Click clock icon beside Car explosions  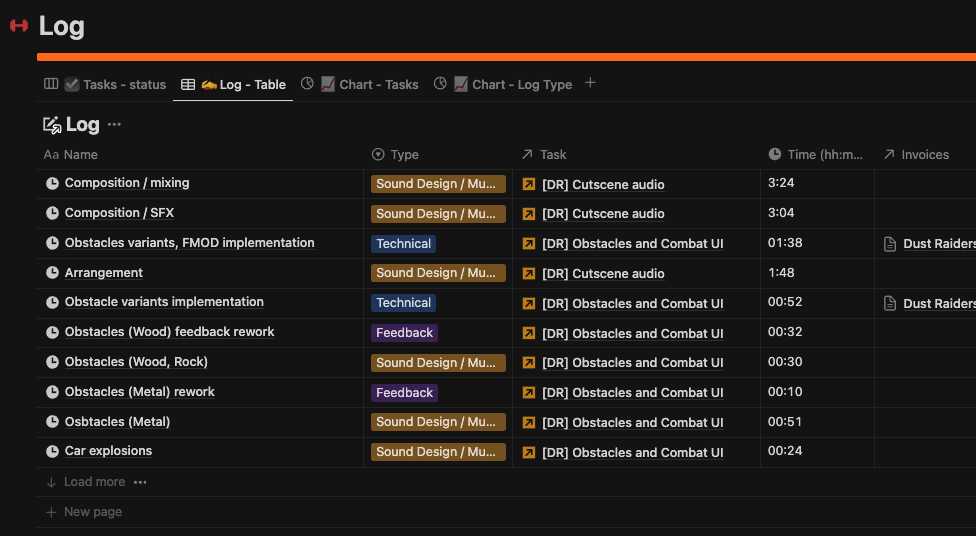[52, 451]
